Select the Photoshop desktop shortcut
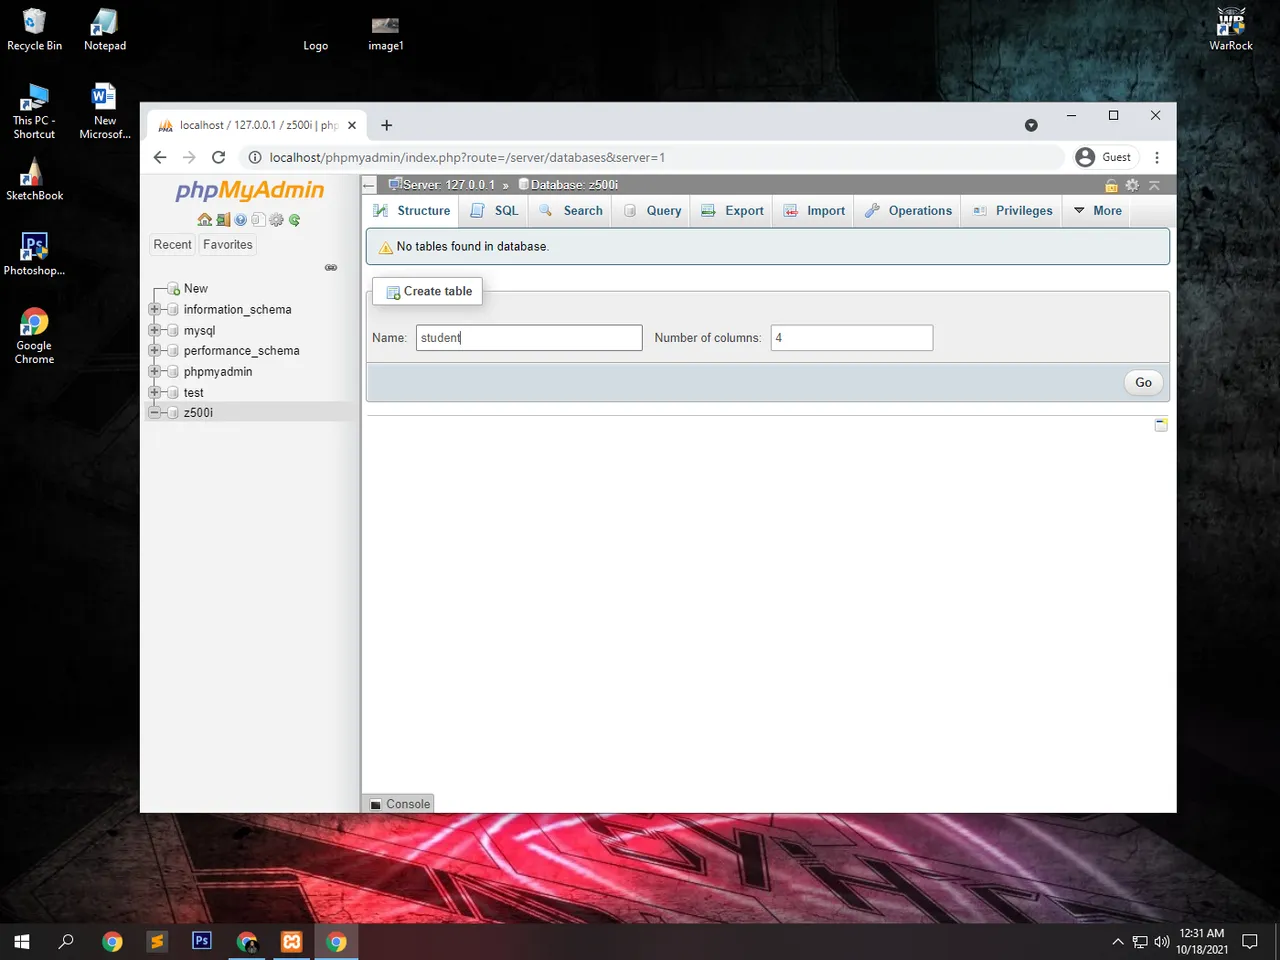 coord(34,254)
